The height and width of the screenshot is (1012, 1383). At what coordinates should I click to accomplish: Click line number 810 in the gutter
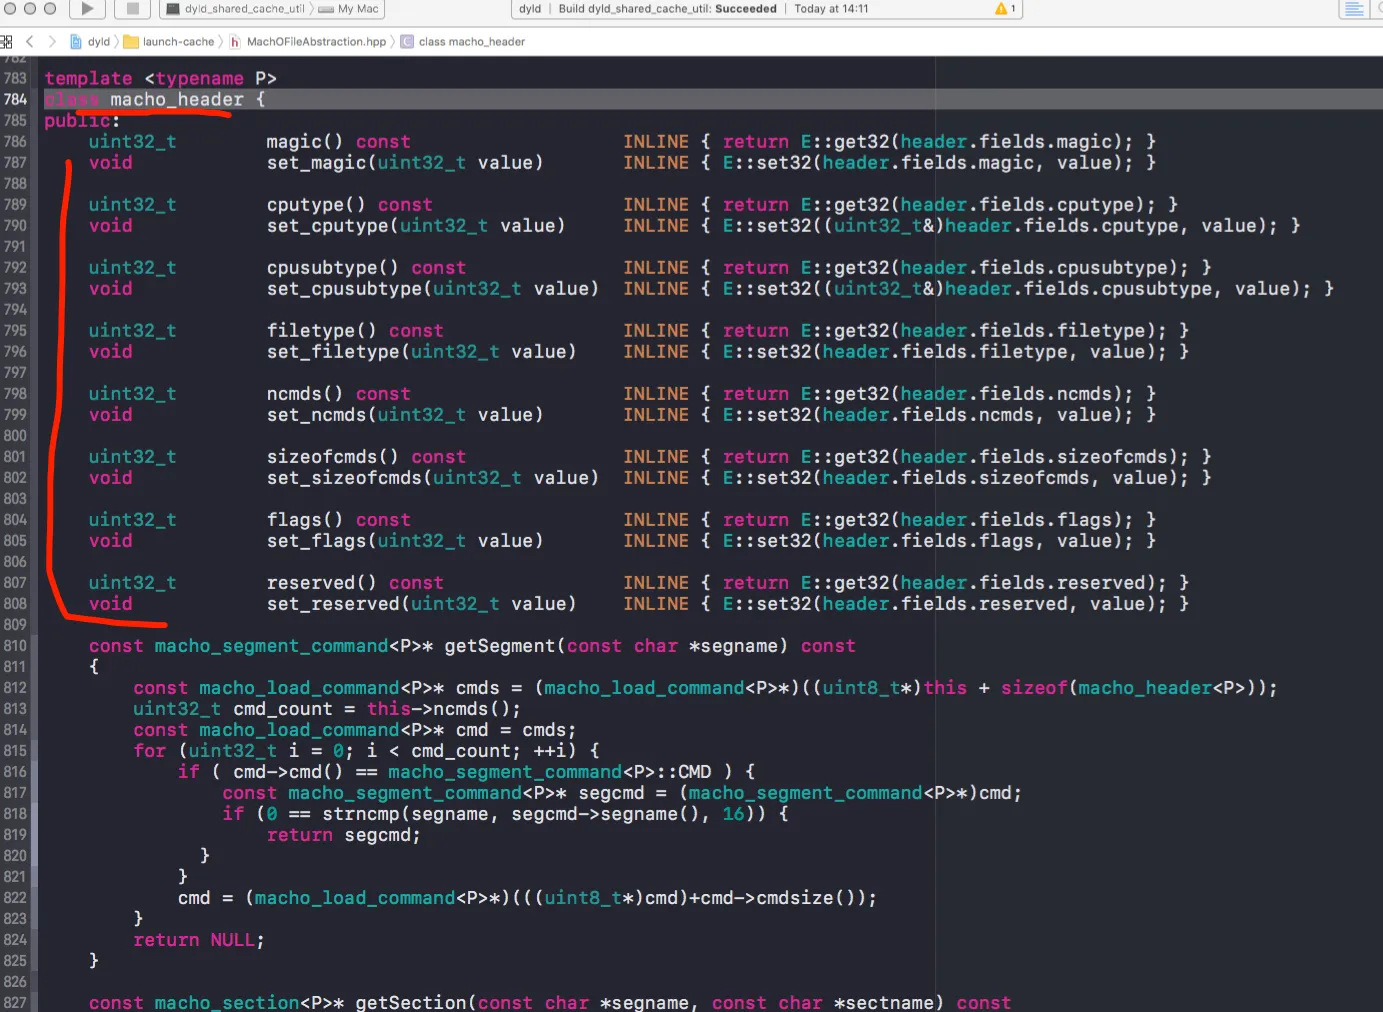(x=15, y=646)
